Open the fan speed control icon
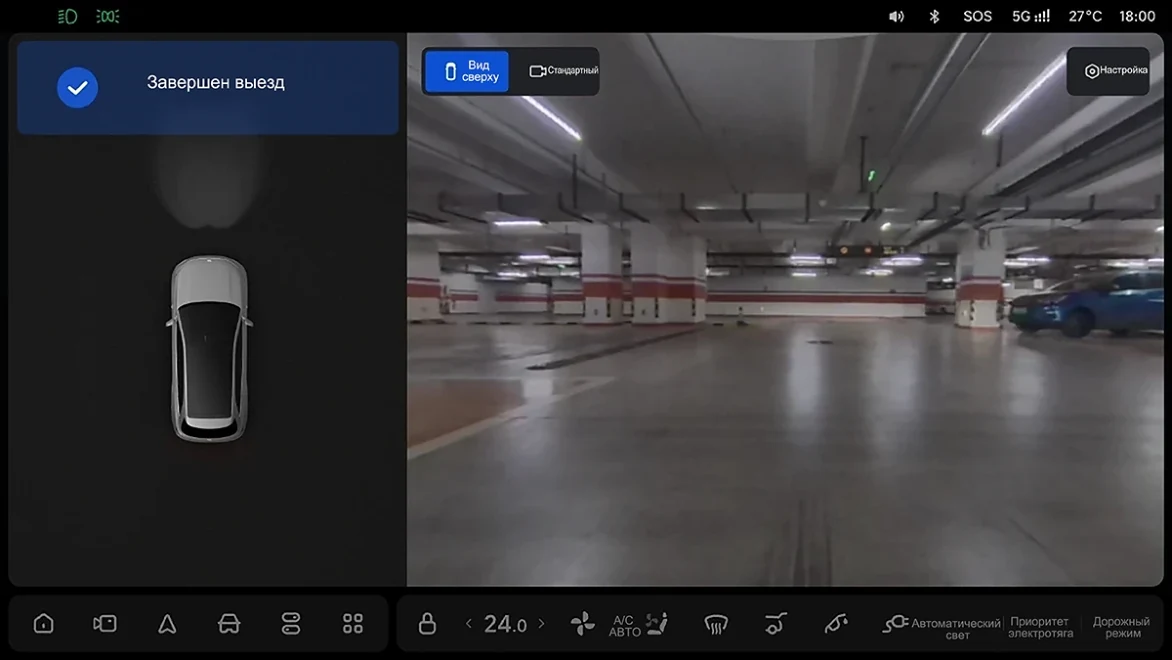This screenshot has height=660, width=1172. 582,623
